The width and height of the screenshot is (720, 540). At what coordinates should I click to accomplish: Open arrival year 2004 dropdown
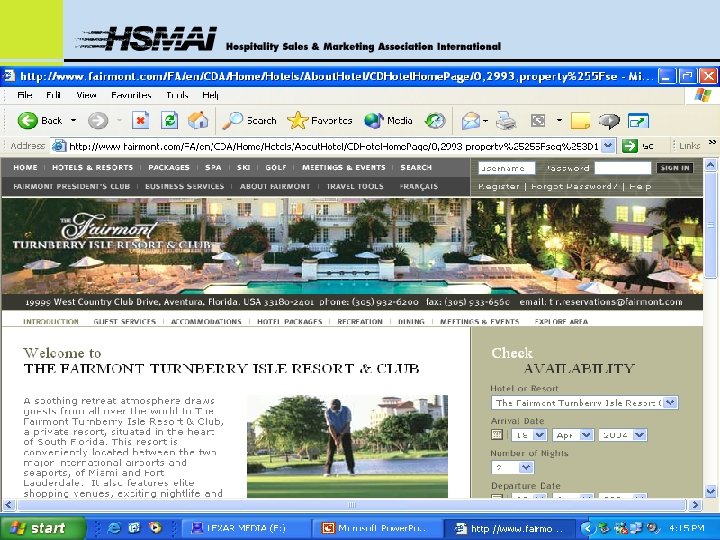623,434
